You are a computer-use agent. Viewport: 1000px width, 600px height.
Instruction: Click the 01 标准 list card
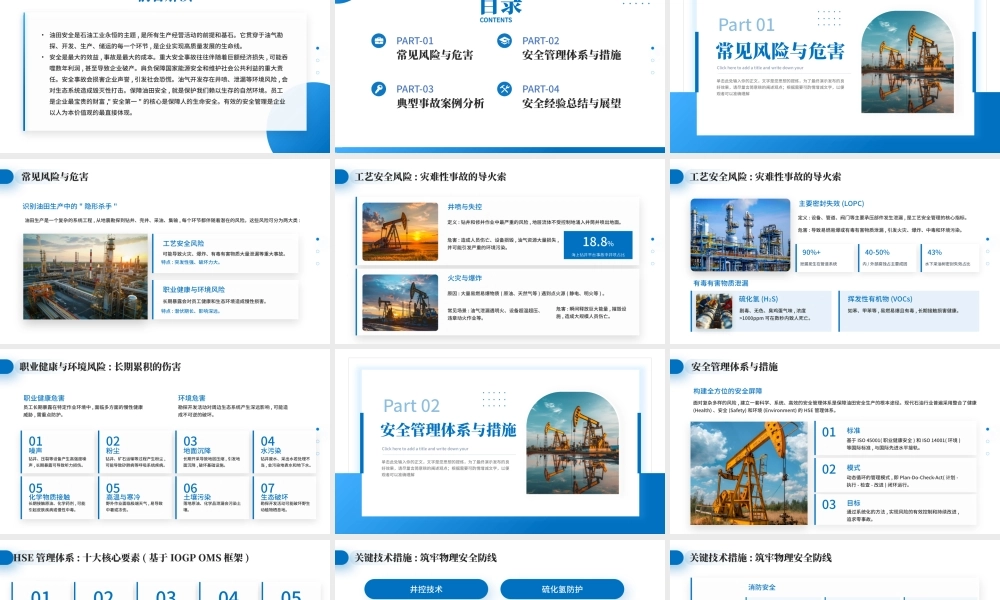coord(895,438)
